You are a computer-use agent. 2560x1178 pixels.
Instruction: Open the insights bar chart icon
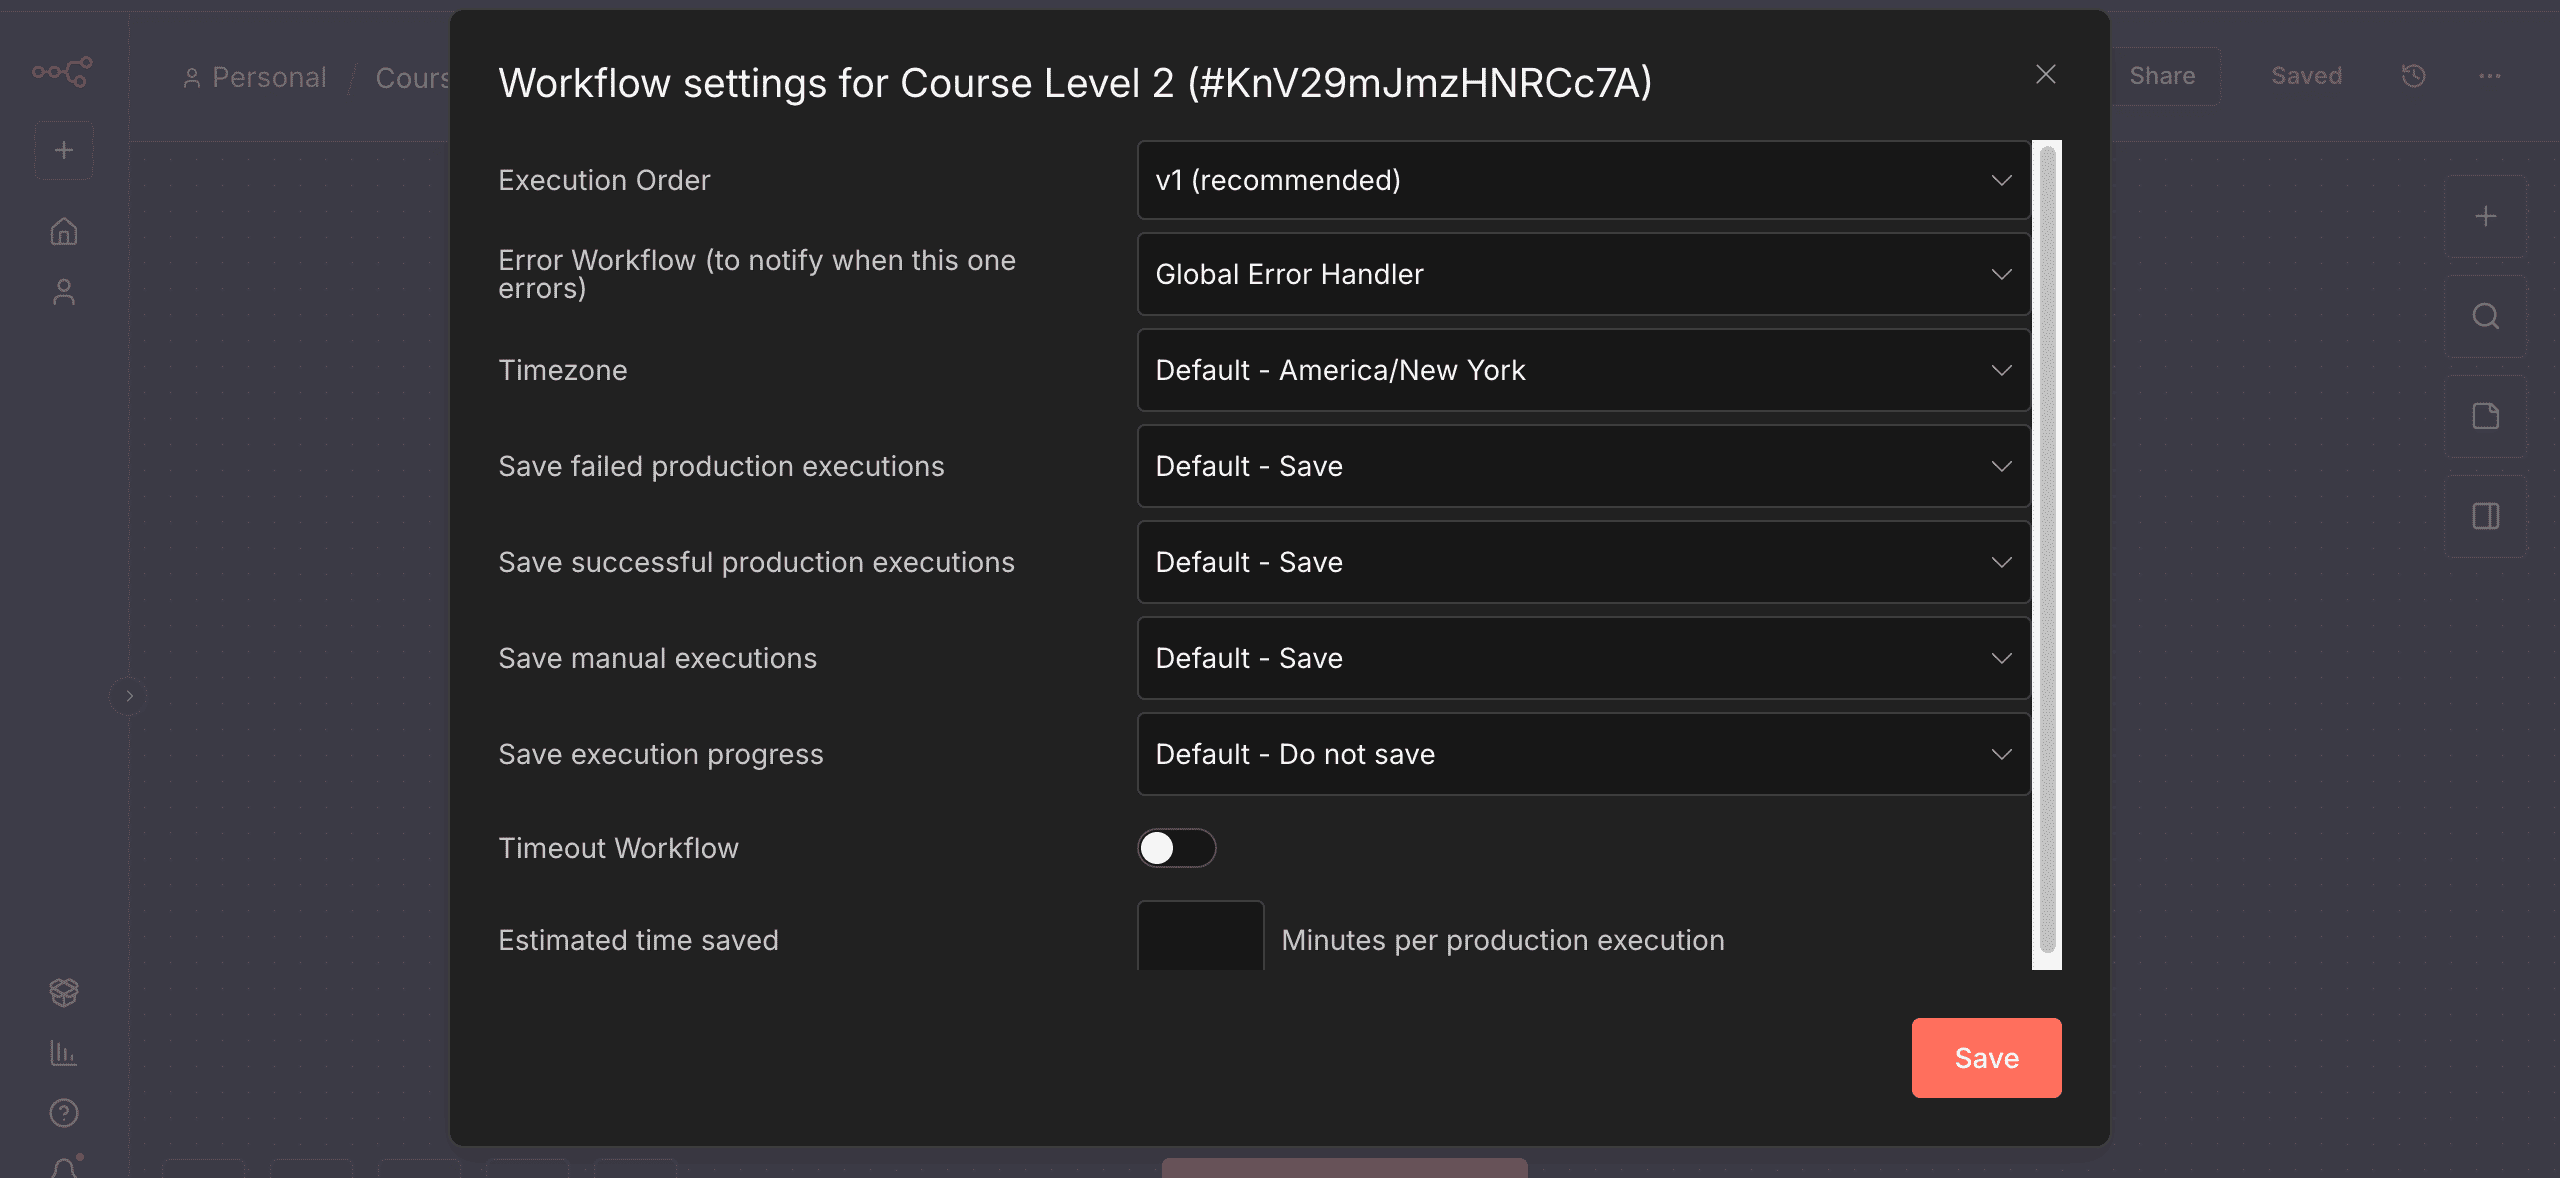pyautogui.click(x=64, y=1052)
